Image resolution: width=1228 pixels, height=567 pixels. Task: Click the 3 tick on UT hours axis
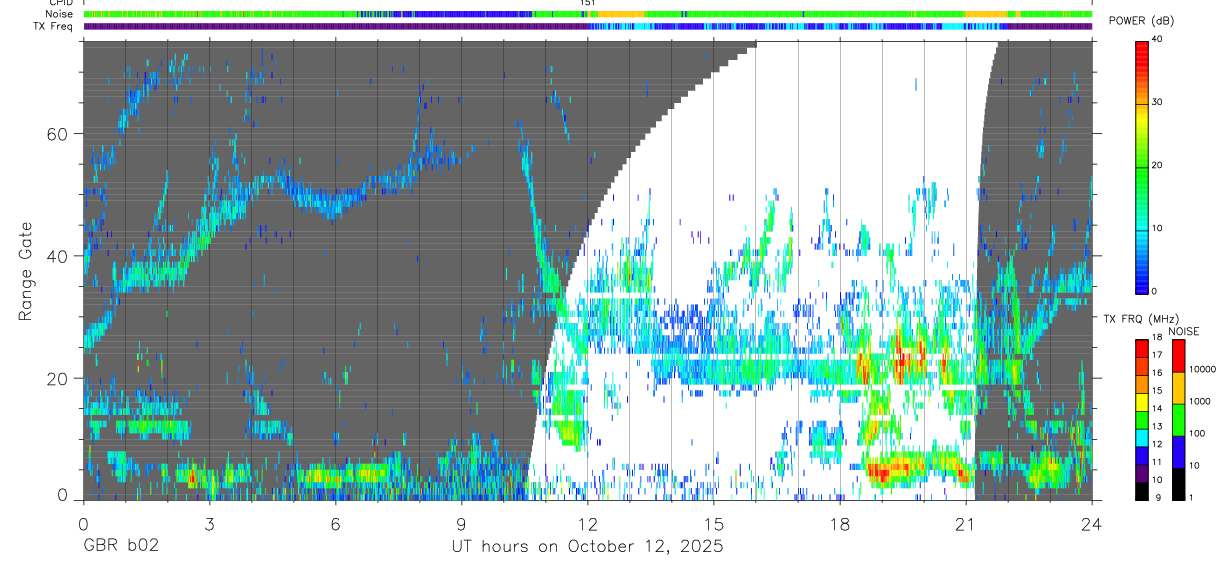pos(209,523)
